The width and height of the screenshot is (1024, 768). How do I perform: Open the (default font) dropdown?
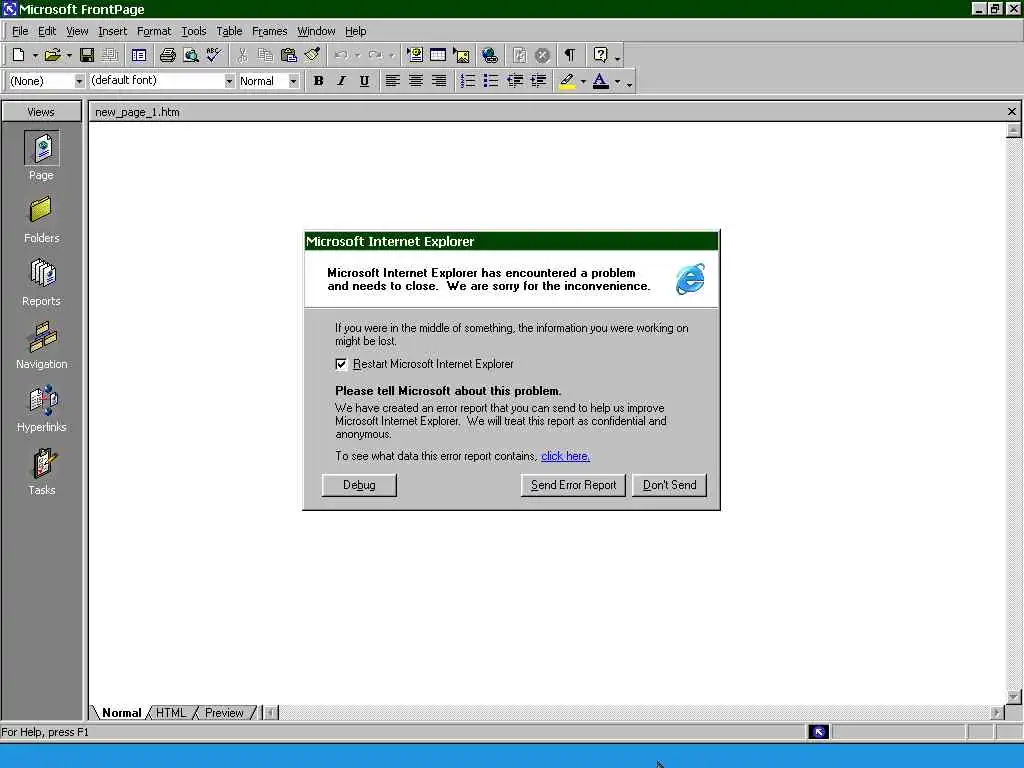coord(229,81)
